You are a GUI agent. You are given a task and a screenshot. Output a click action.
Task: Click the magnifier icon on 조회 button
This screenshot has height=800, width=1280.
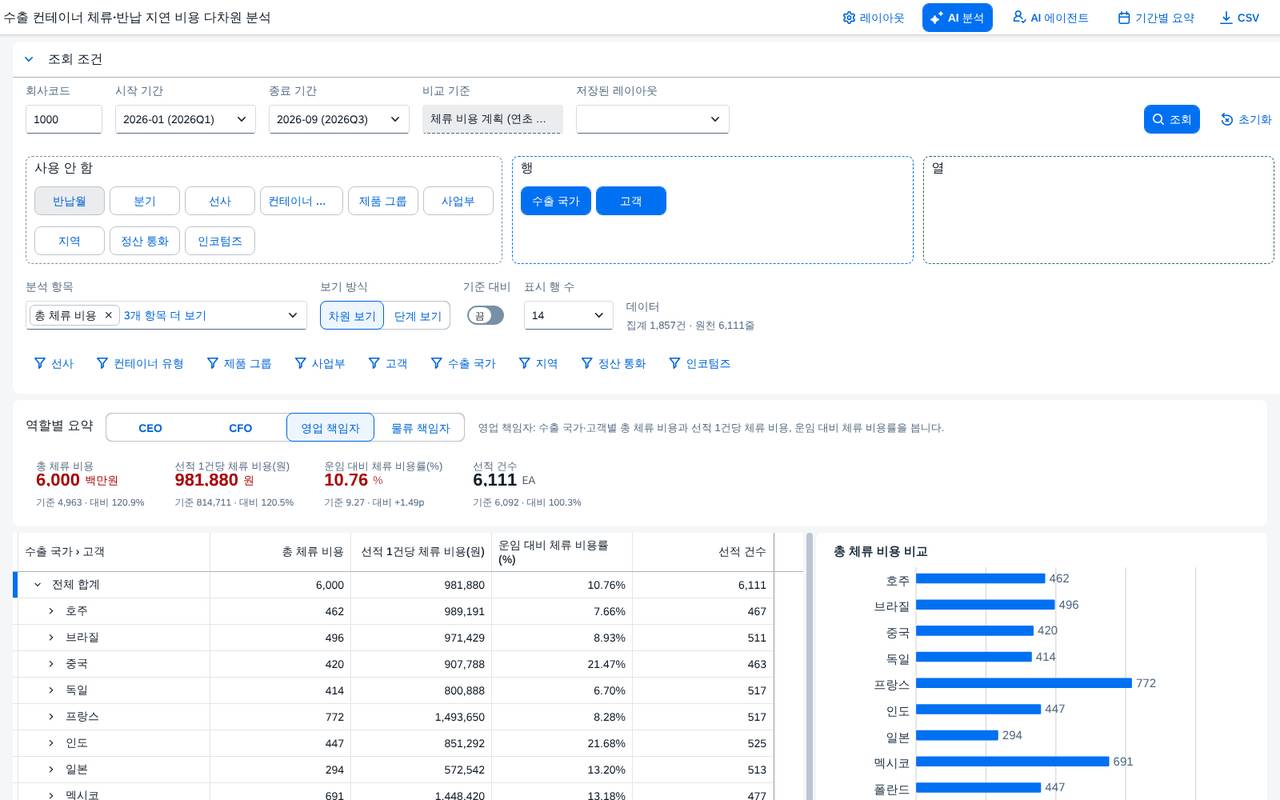1158,119
